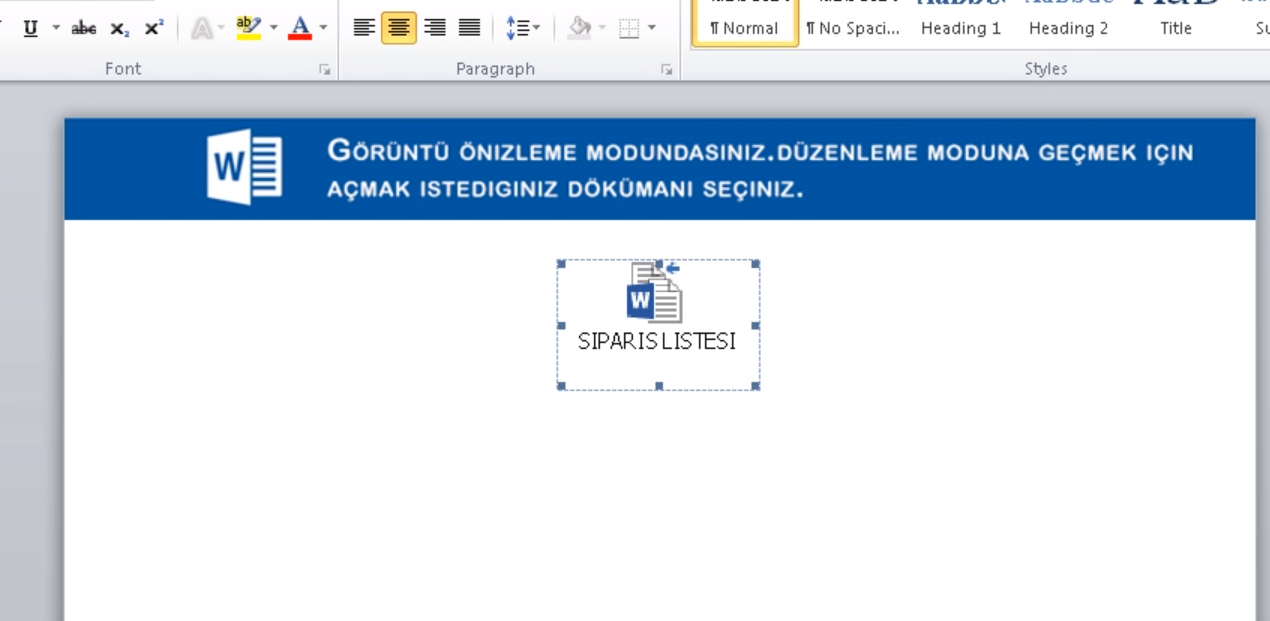Image resolution: width=1270 pixels, height=621 pixels.
Task: Open Paragraph dialog launcher
Action: tap(665, 69)
